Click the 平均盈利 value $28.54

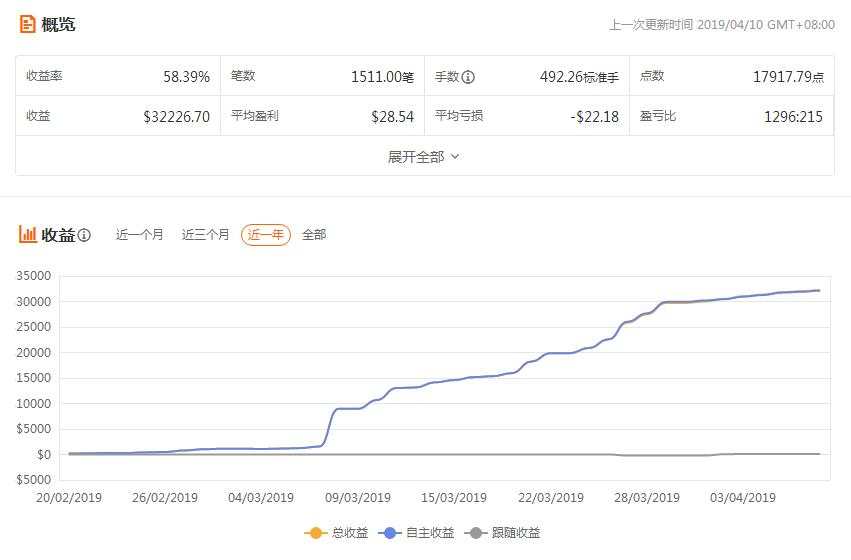(392, 117)
